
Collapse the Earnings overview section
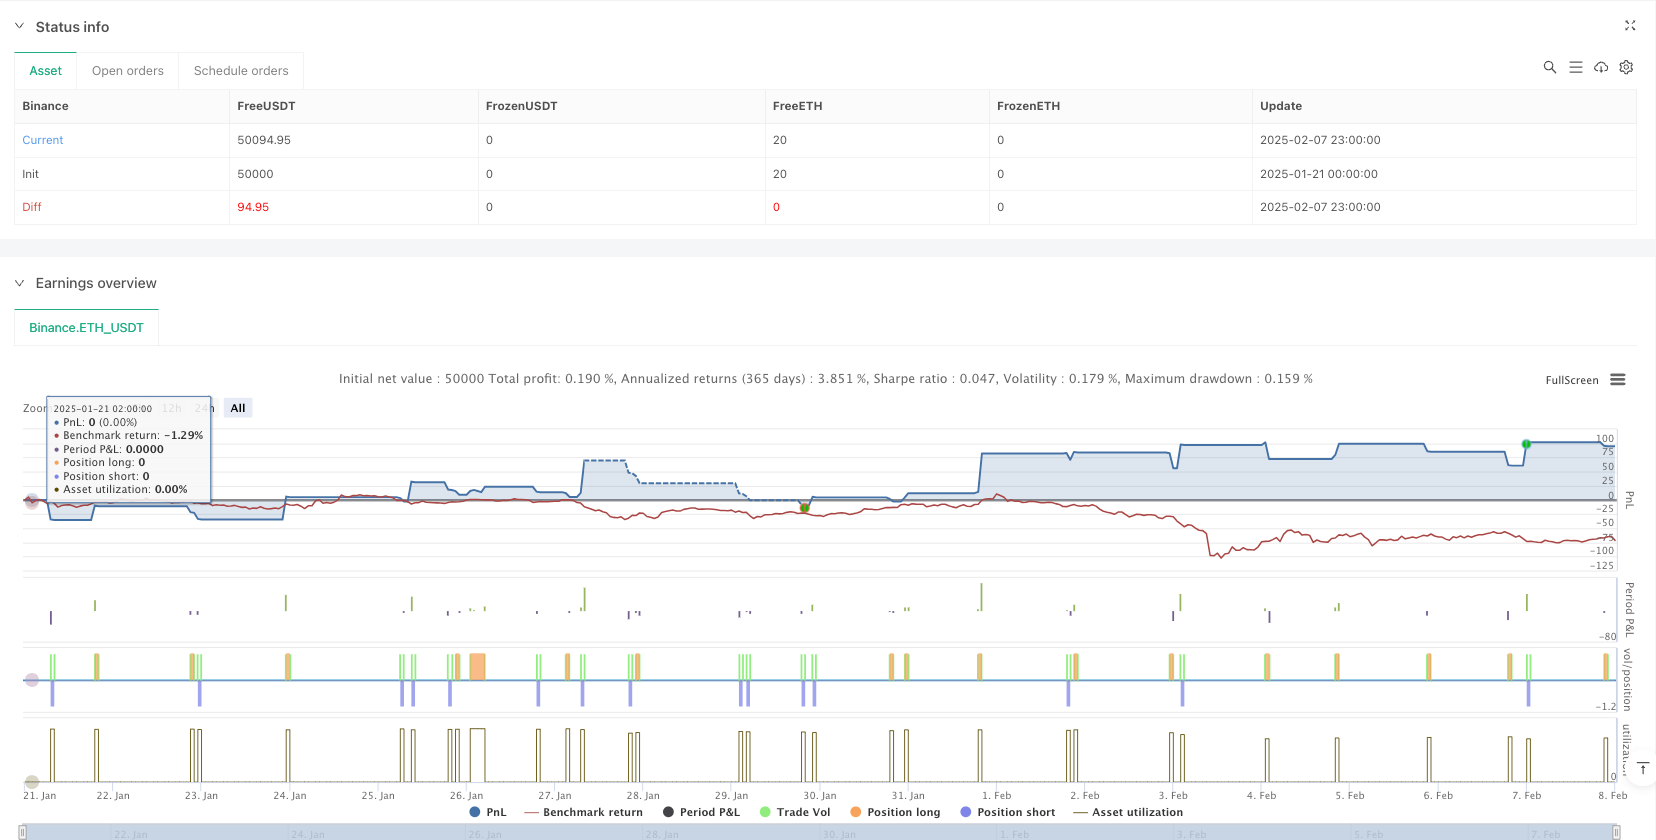coord(19,283)
